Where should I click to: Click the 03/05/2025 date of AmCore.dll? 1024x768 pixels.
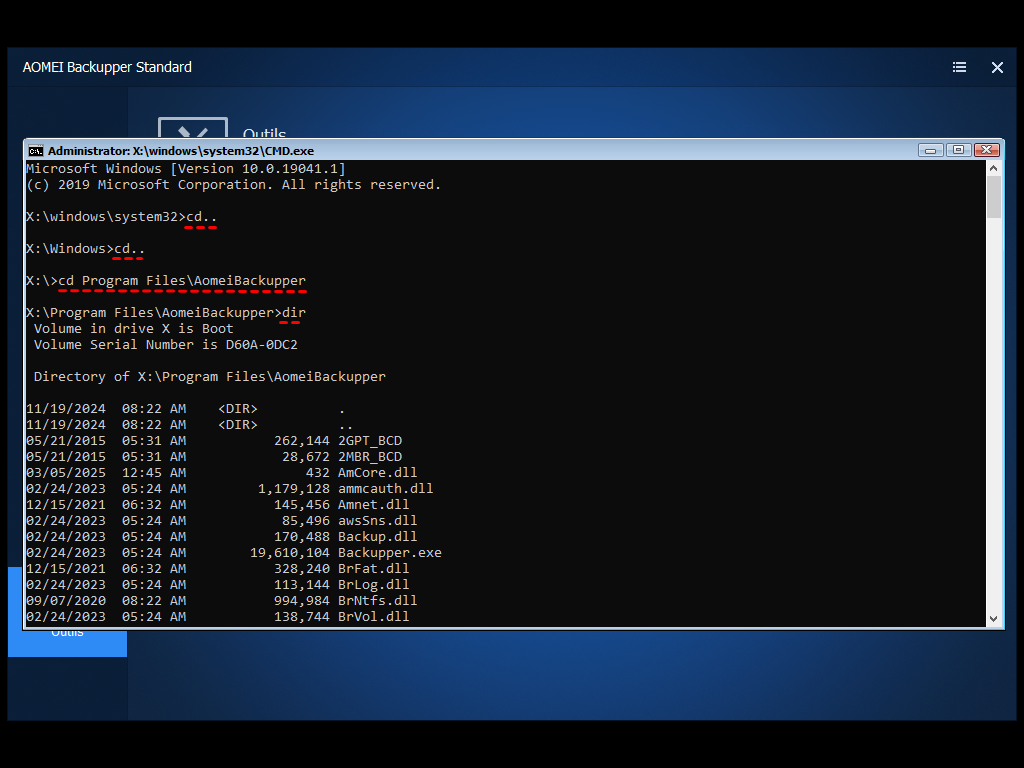(66, 473)
